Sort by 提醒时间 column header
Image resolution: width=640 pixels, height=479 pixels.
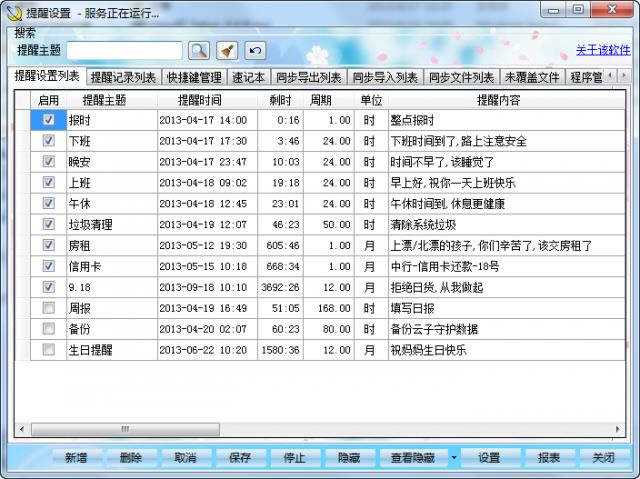coord(200,100)
